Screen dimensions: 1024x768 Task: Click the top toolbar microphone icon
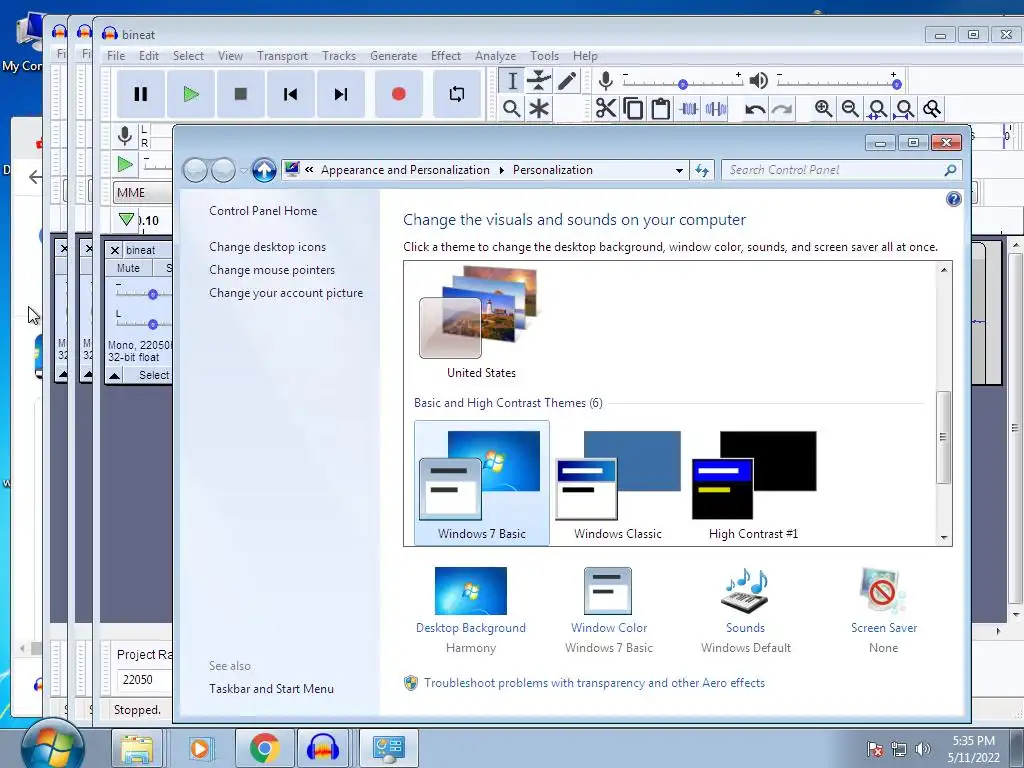(605, 81)
